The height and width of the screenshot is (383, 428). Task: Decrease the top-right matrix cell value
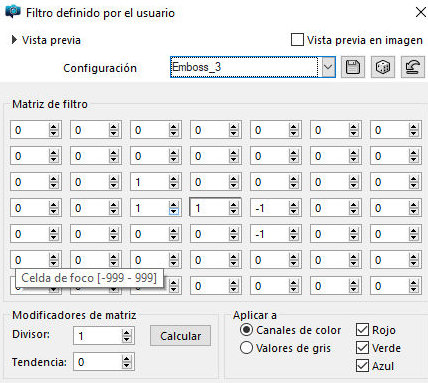pyautogui.click(x=413, y=133)
